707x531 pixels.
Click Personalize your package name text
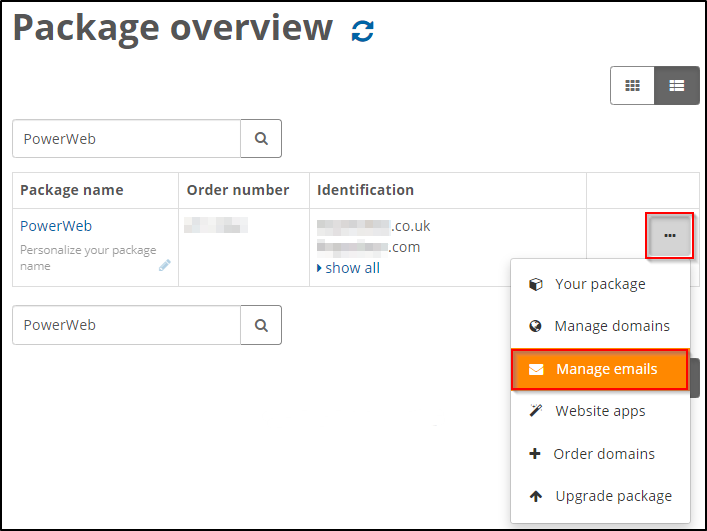point(88,258)
